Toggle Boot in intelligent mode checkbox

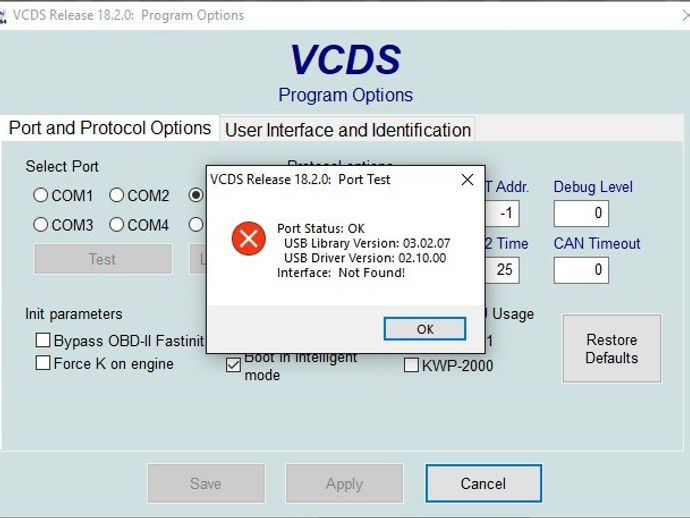(x=233, y=365)
